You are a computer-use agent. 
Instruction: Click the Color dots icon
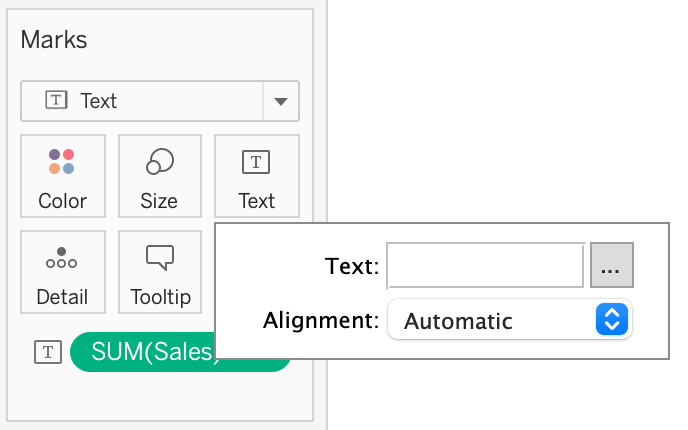(x=62, y=161)
